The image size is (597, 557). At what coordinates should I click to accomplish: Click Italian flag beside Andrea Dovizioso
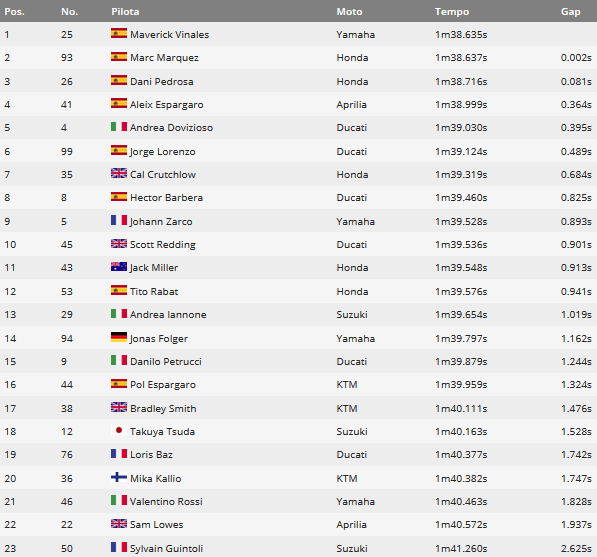(x=119, y=126)
